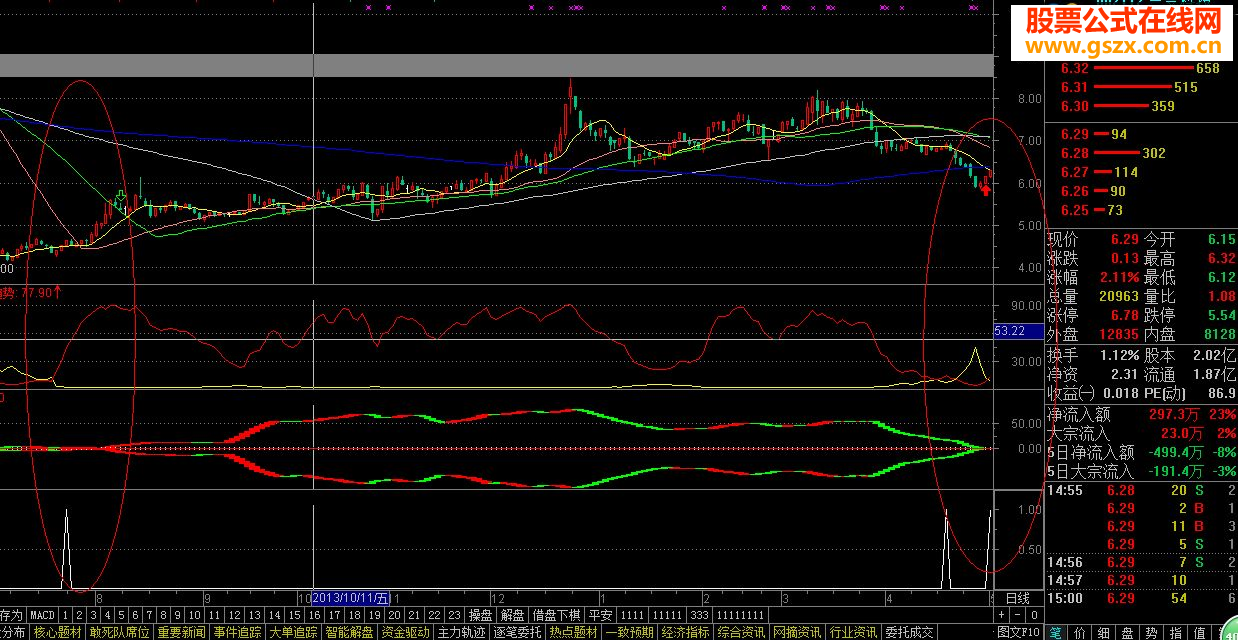Open the 经济指标 info tab

(685, 632)
